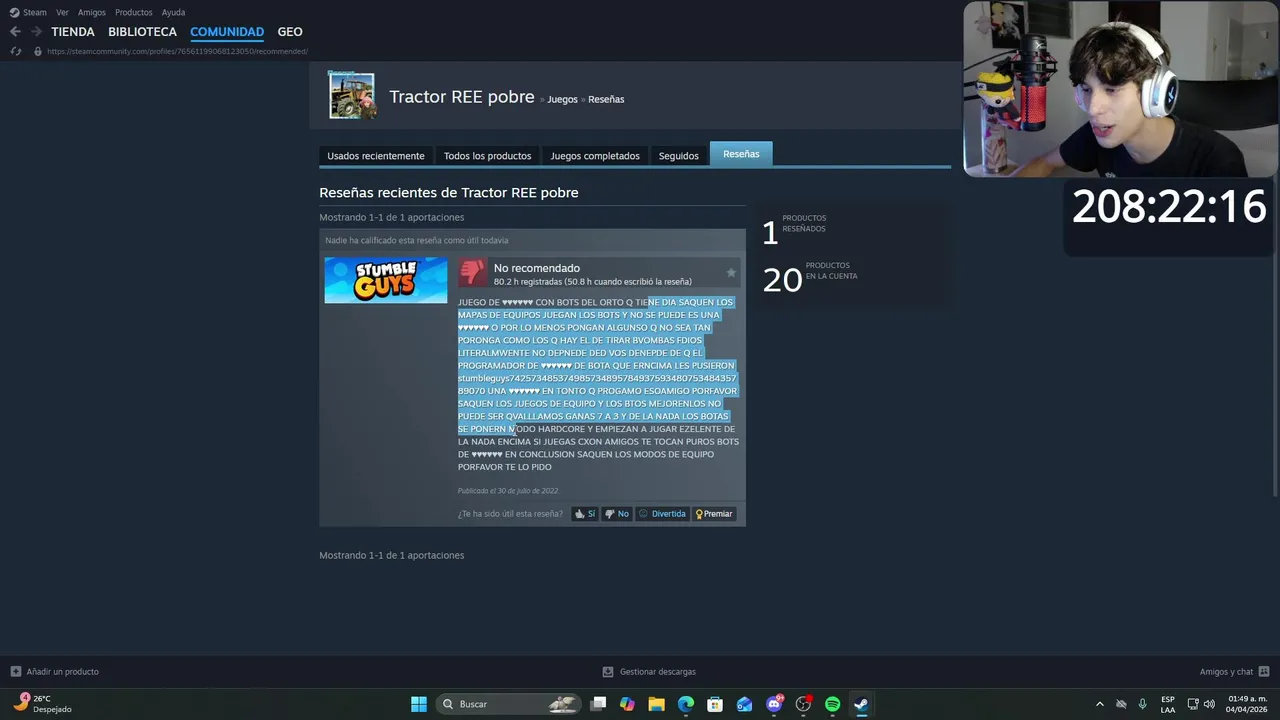Screen dimensions: 1280x720
Task: Open File Explorer from taskbar
Action: coord(656,704)
